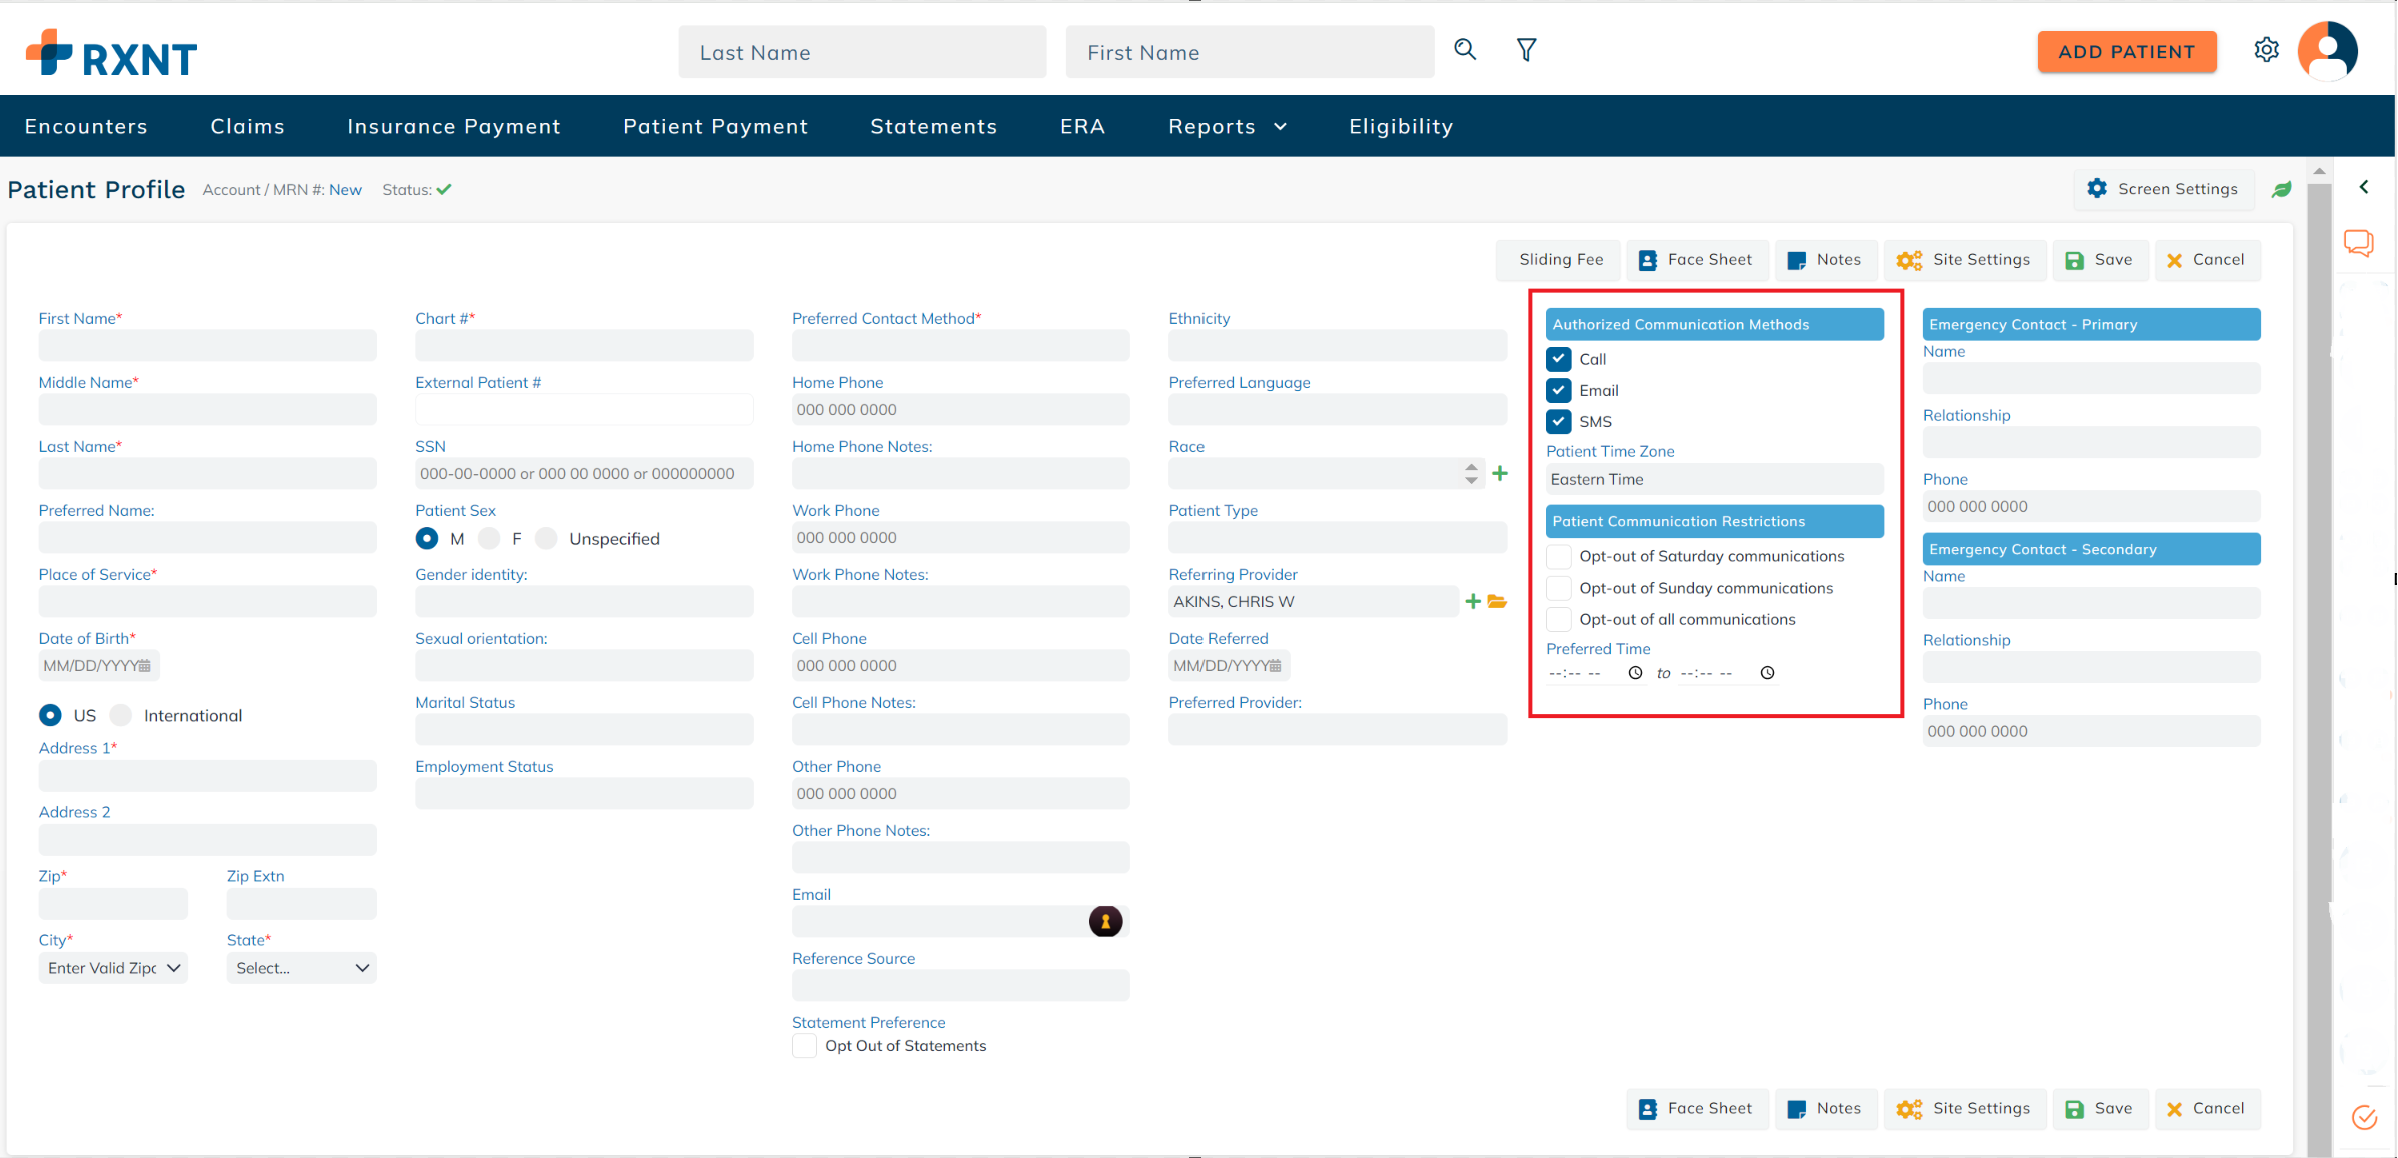Viewport: 2398px width, 1158px height.
Task: Click the Face Sheet icon
Action: click(1647, 259)
